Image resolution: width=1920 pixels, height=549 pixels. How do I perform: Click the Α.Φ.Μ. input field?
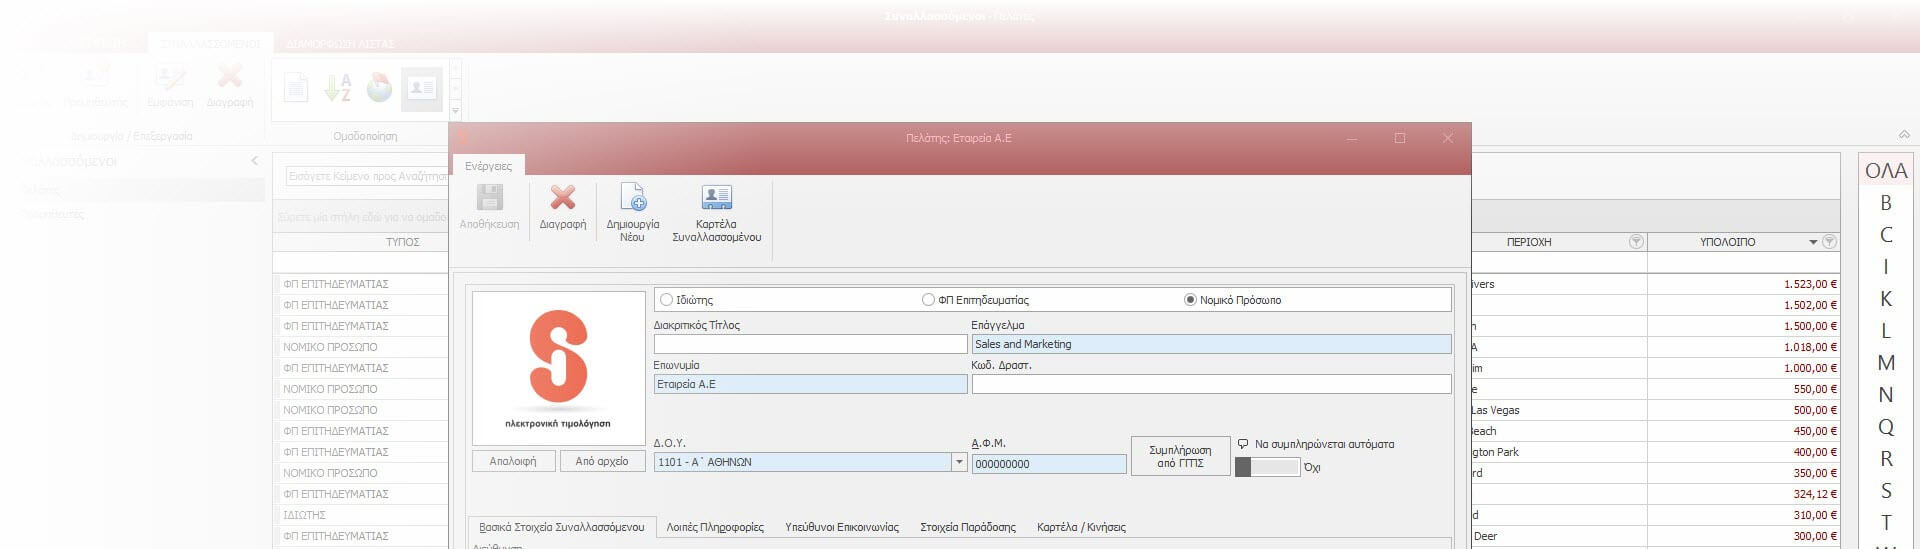click(x=1048, y=464)
